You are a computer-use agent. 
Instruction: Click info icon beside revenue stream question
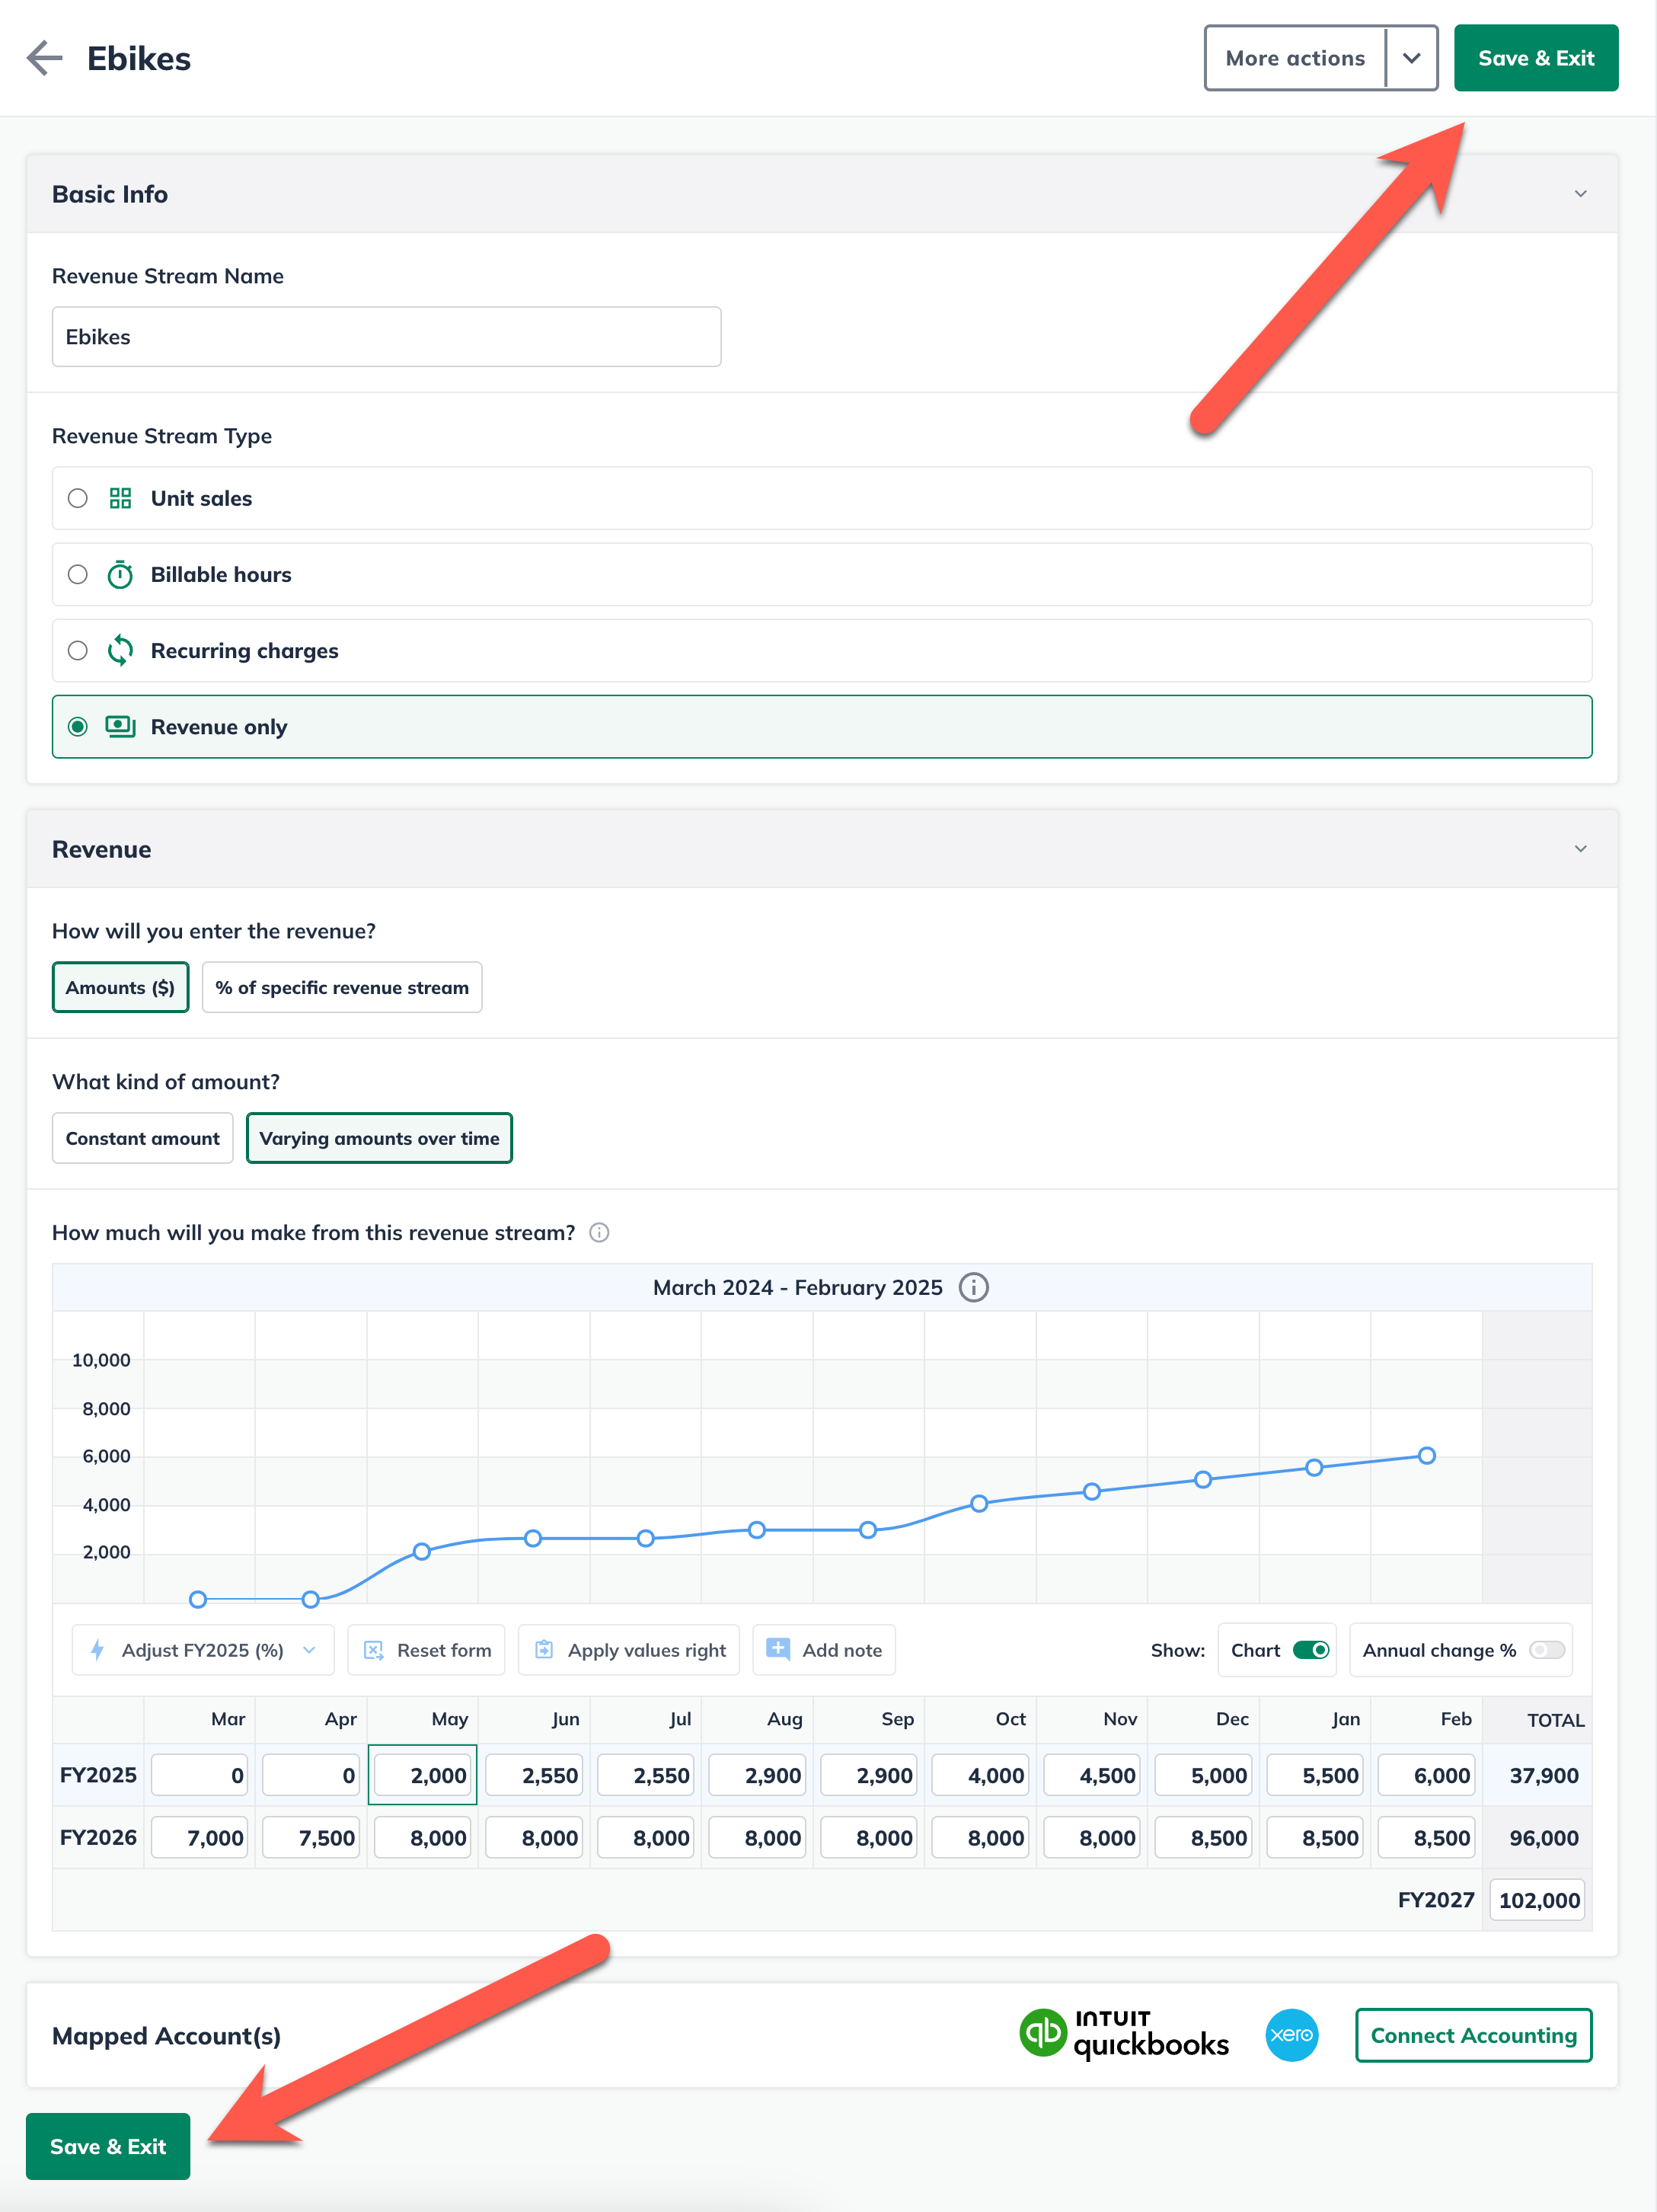coord(599,1233)
